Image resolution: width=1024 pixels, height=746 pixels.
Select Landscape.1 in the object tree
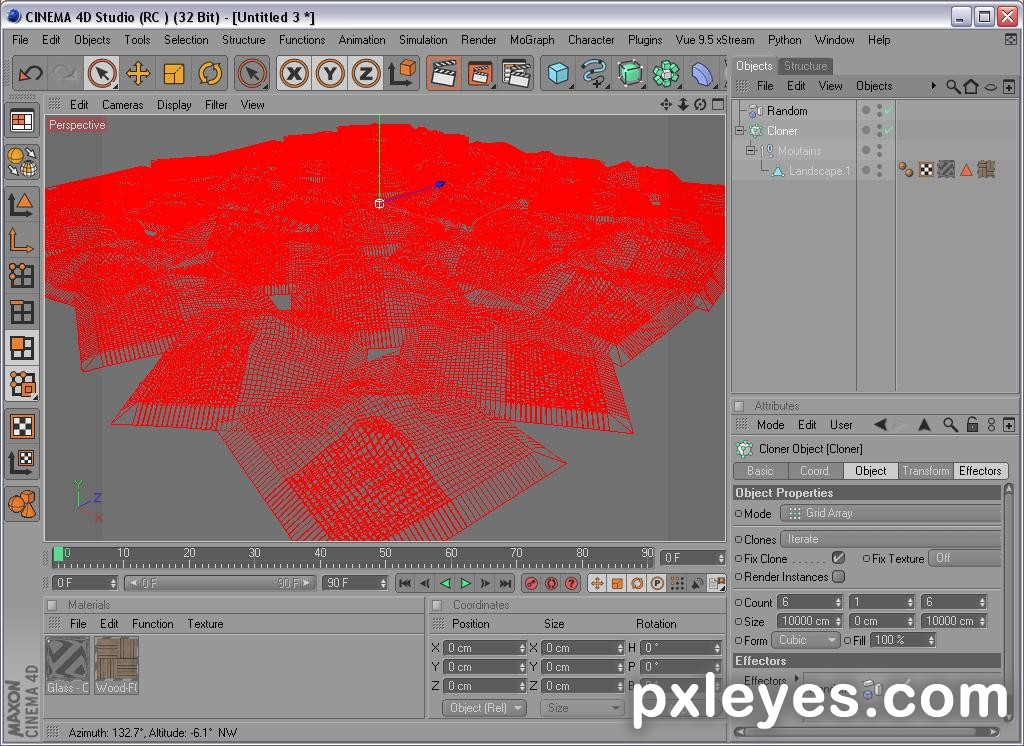(820, 170)
